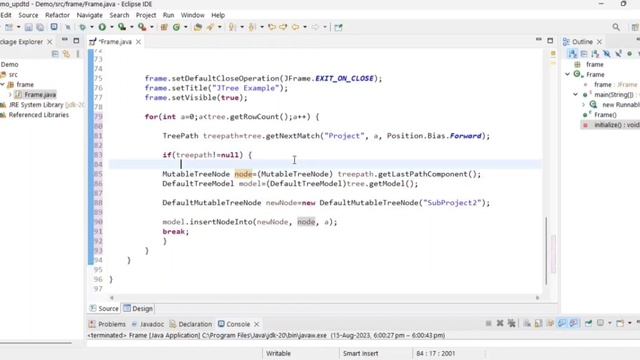Open the Help menu
Screen dimensions: 640x360
218,15
